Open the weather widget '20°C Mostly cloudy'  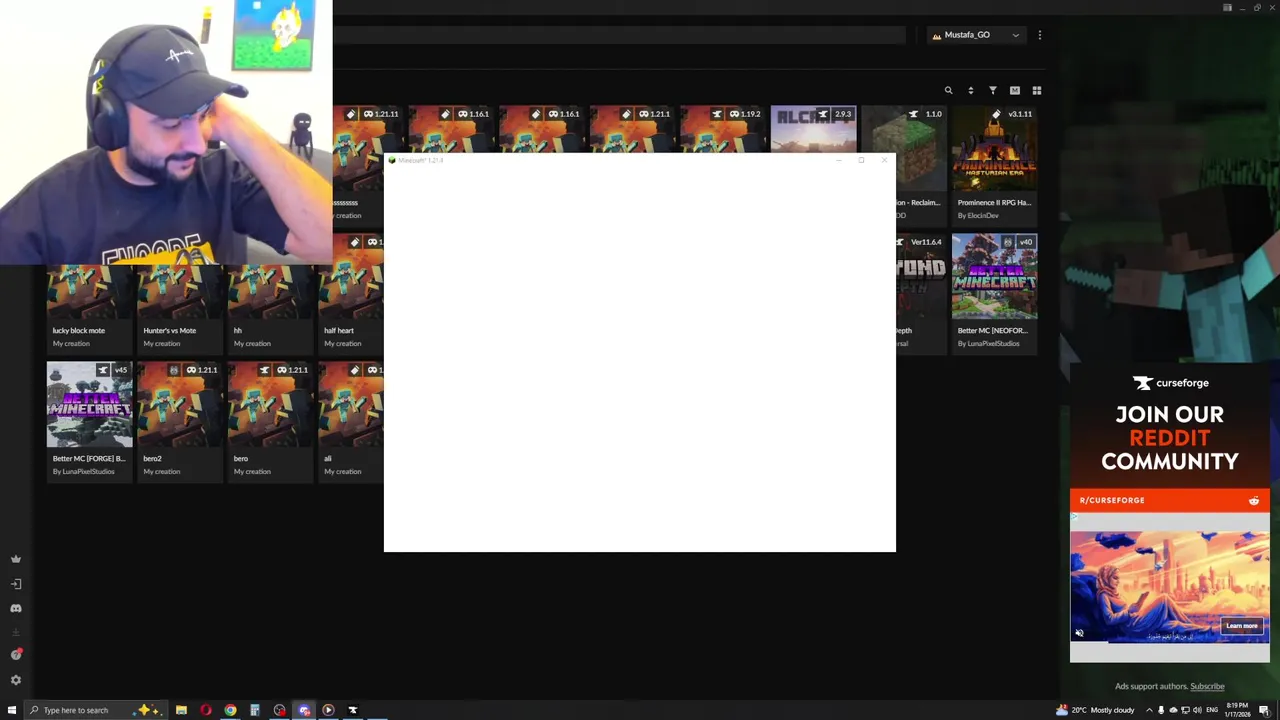coord(1095,710)
